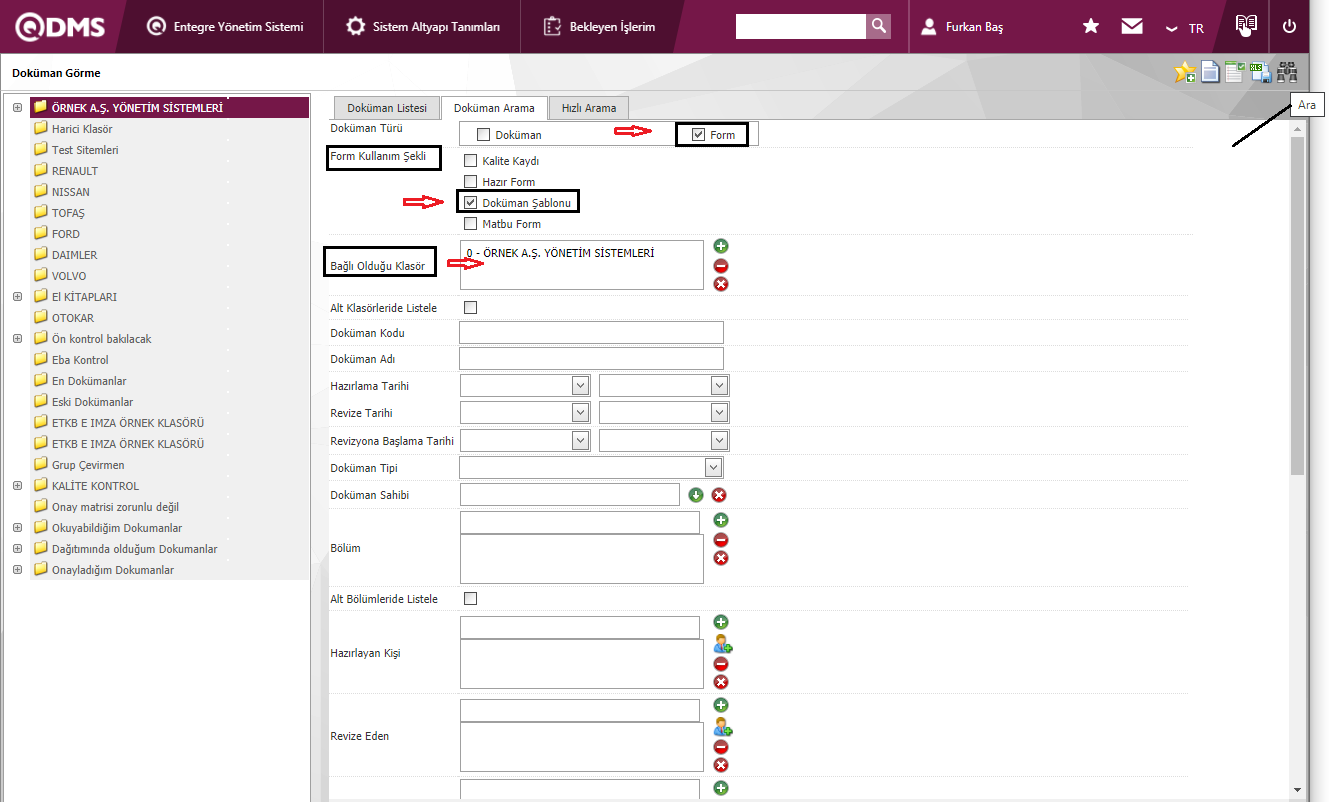Click green down-arrow icon beside Doküman Sahibi

[x=697, y=495]
